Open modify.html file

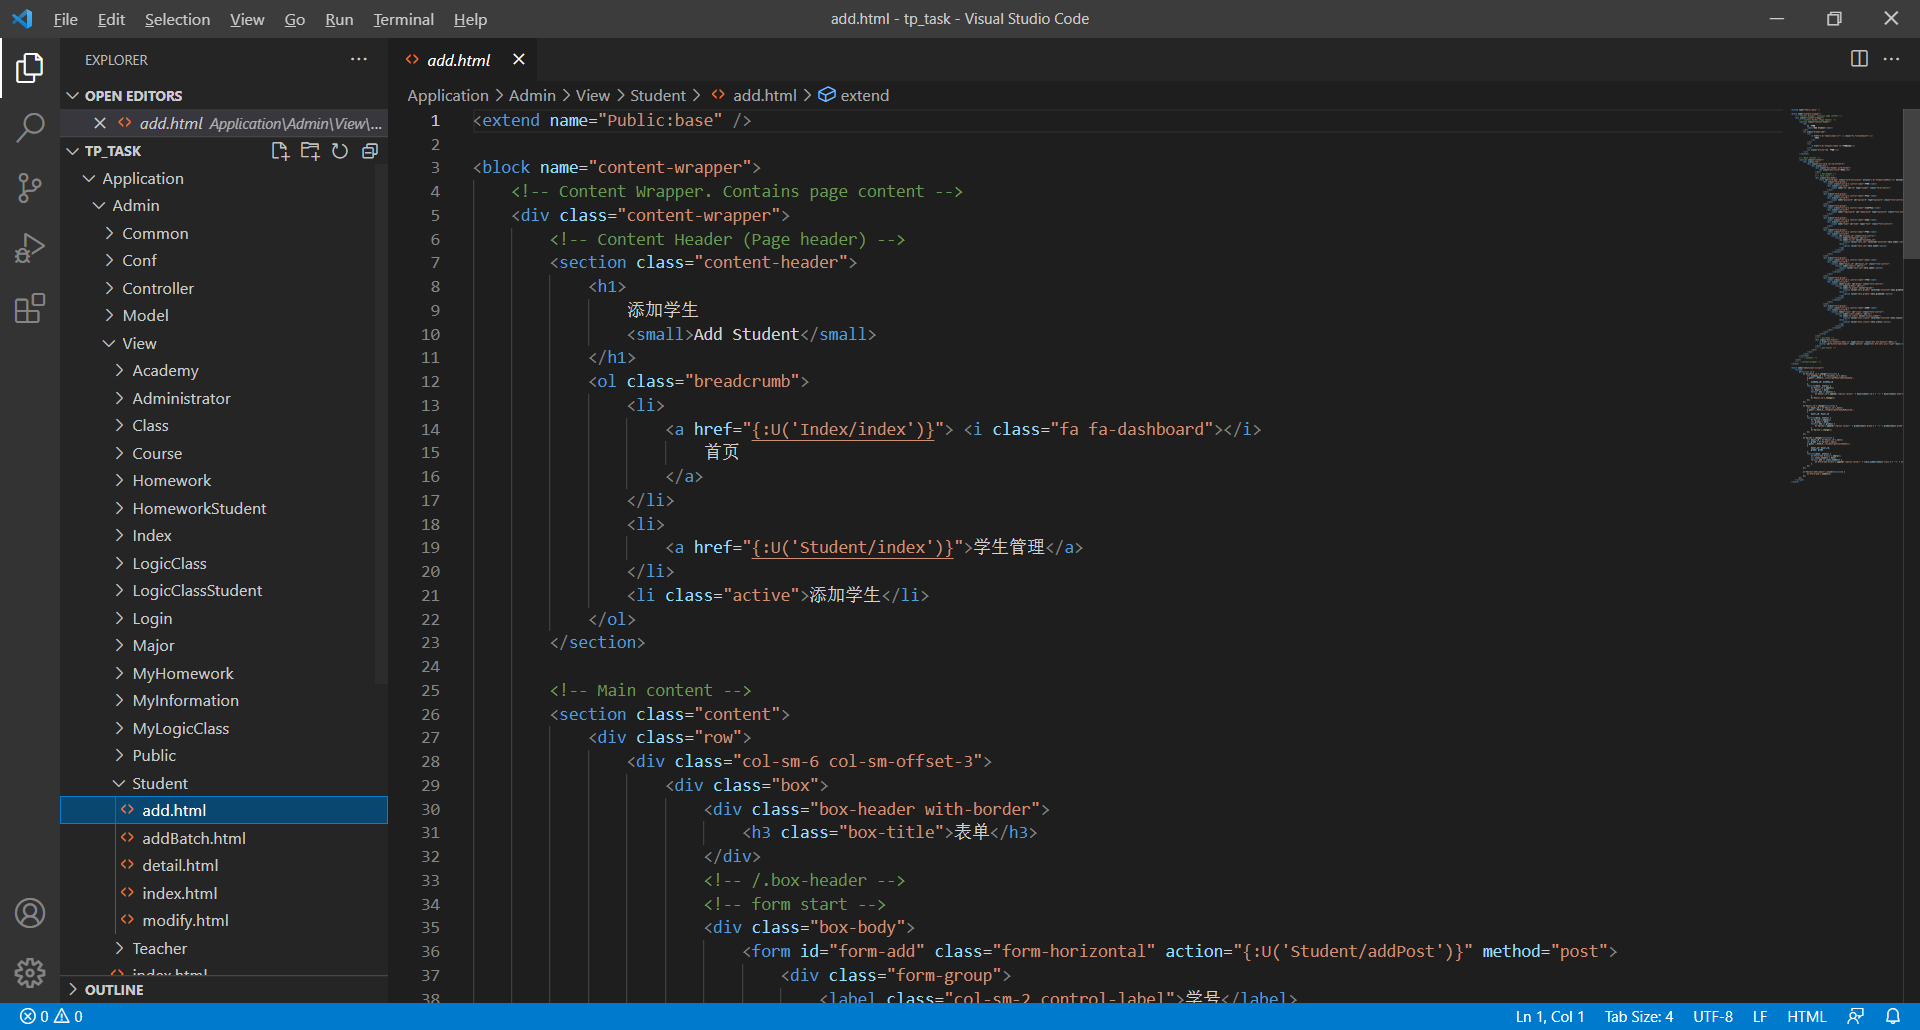click(x=224, y=920)
